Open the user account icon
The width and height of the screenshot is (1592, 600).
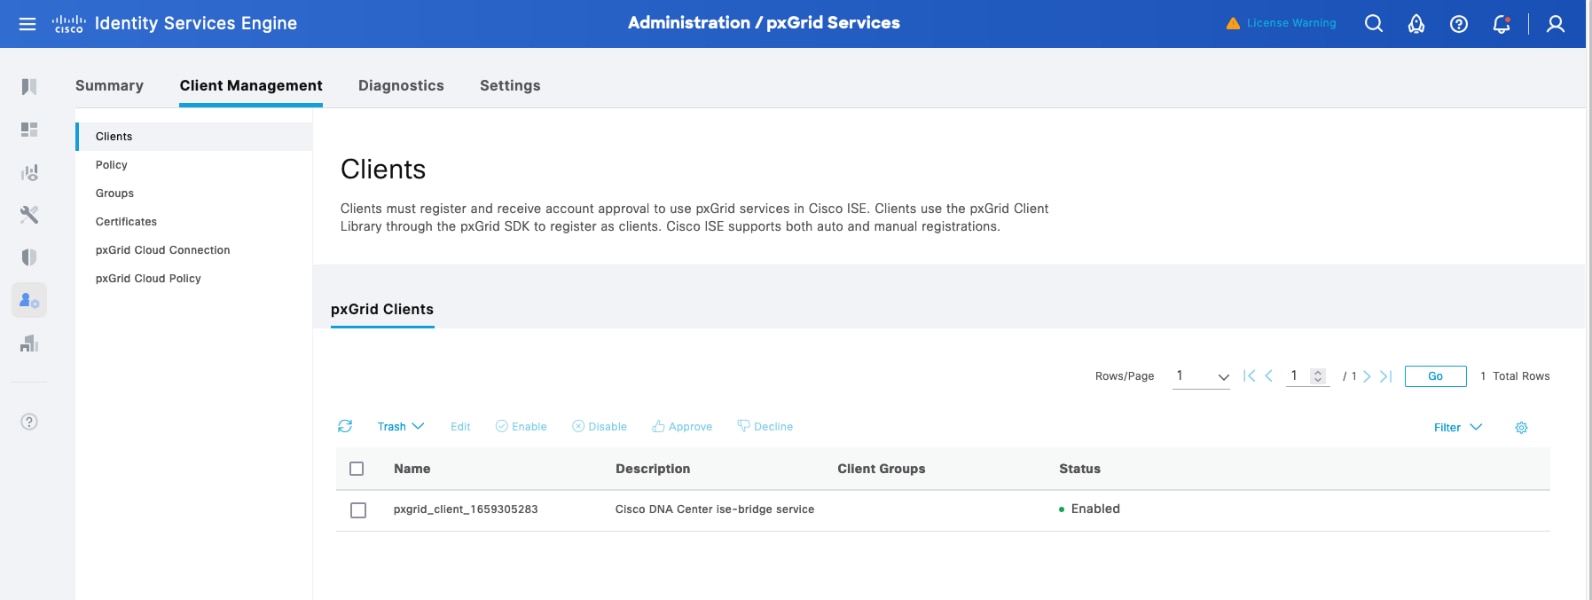[1555, 24]
